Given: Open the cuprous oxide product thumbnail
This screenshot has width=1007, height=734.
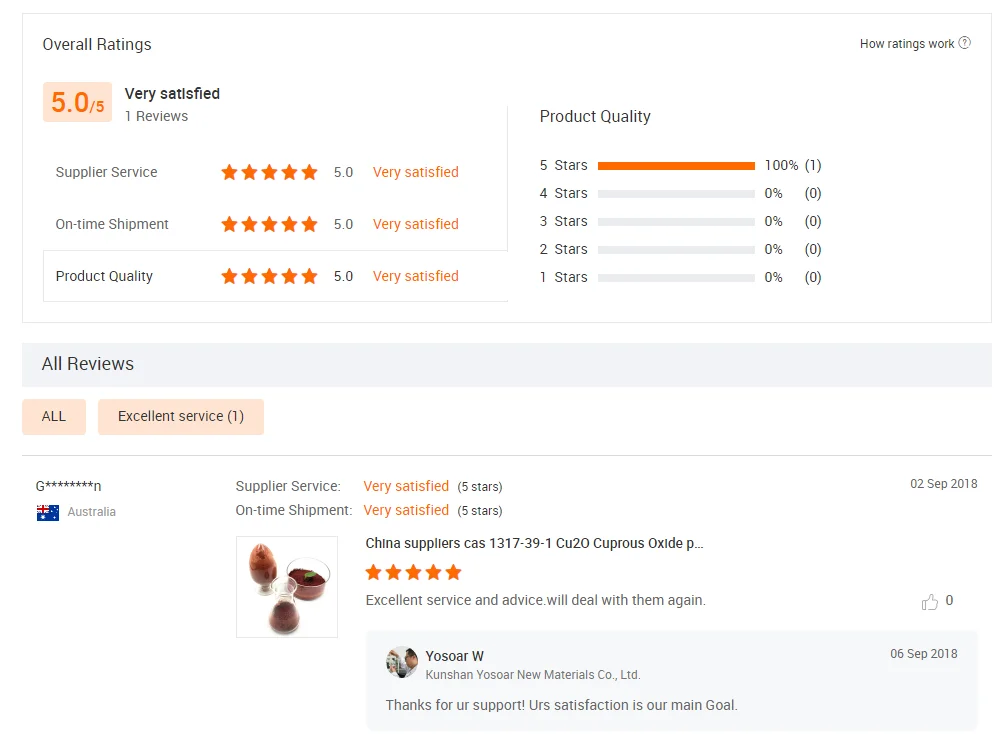Looking at the screenshot, I should (x=287, y=587).
